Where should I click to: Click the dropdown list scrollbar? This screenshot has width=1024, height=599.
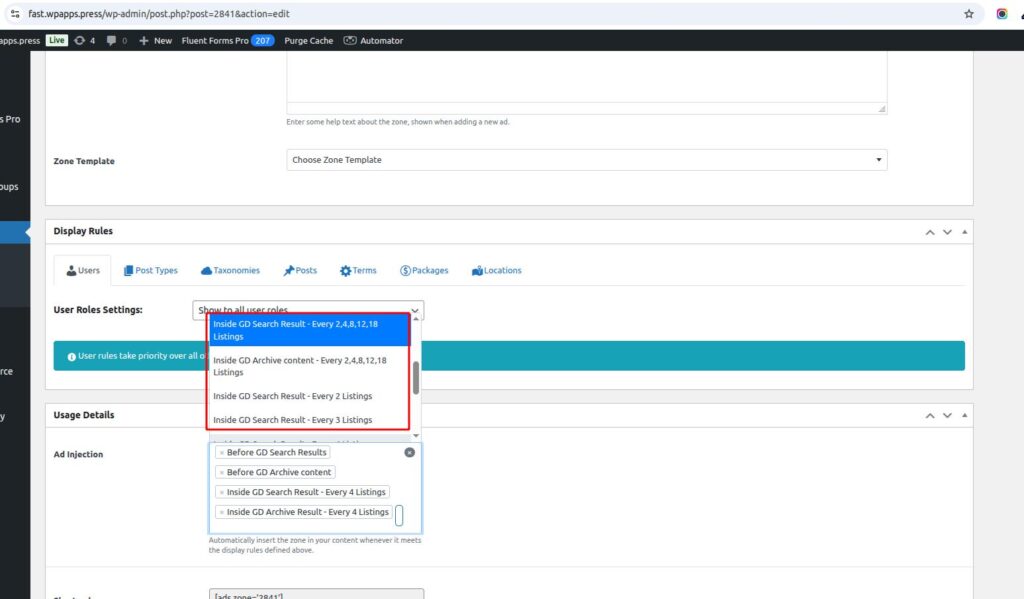[x=416, y=378]
